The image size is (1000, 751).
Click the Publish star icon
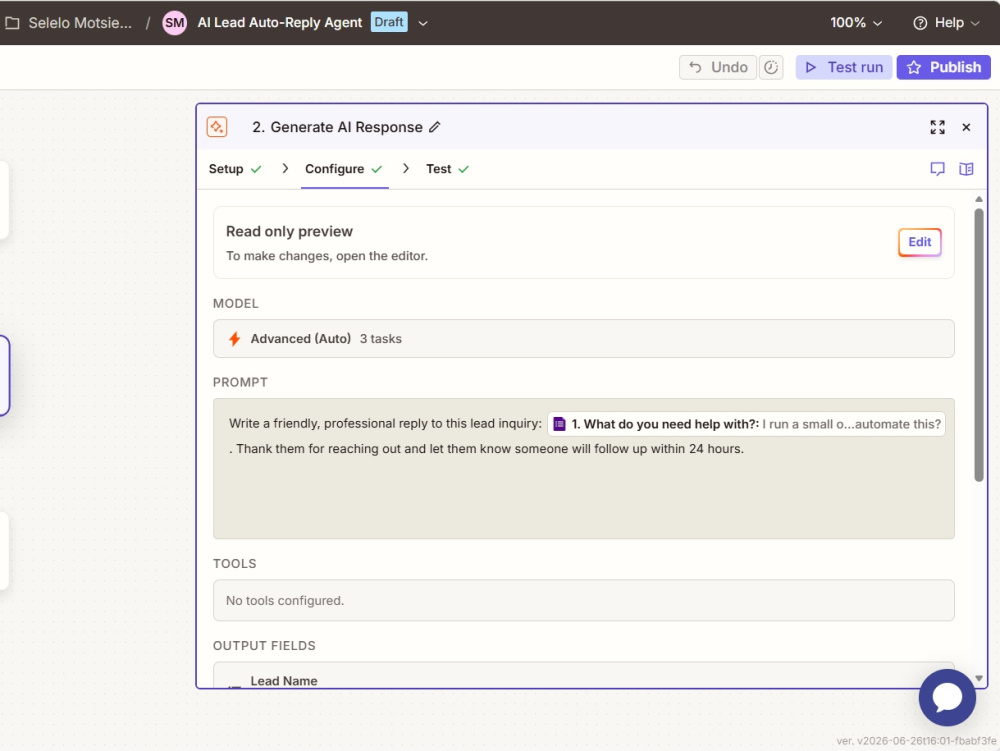tap(914, 68)
